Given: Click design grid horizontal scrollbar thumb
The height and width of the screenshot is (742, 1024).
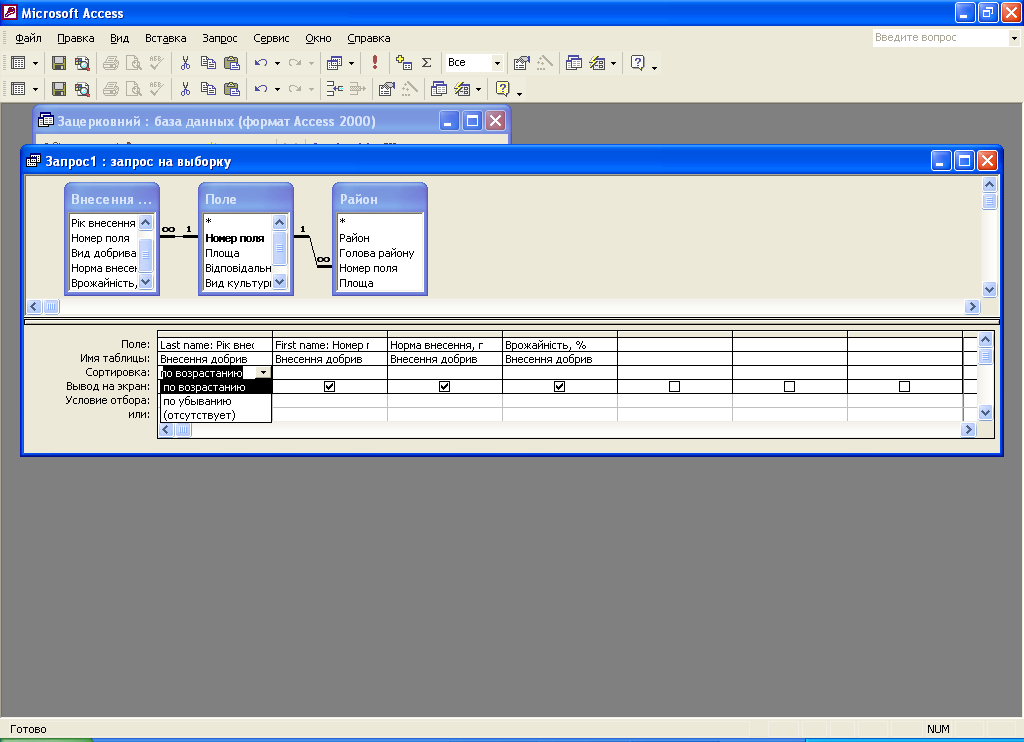Looking at the screenshot, I should tap(184, 429).
